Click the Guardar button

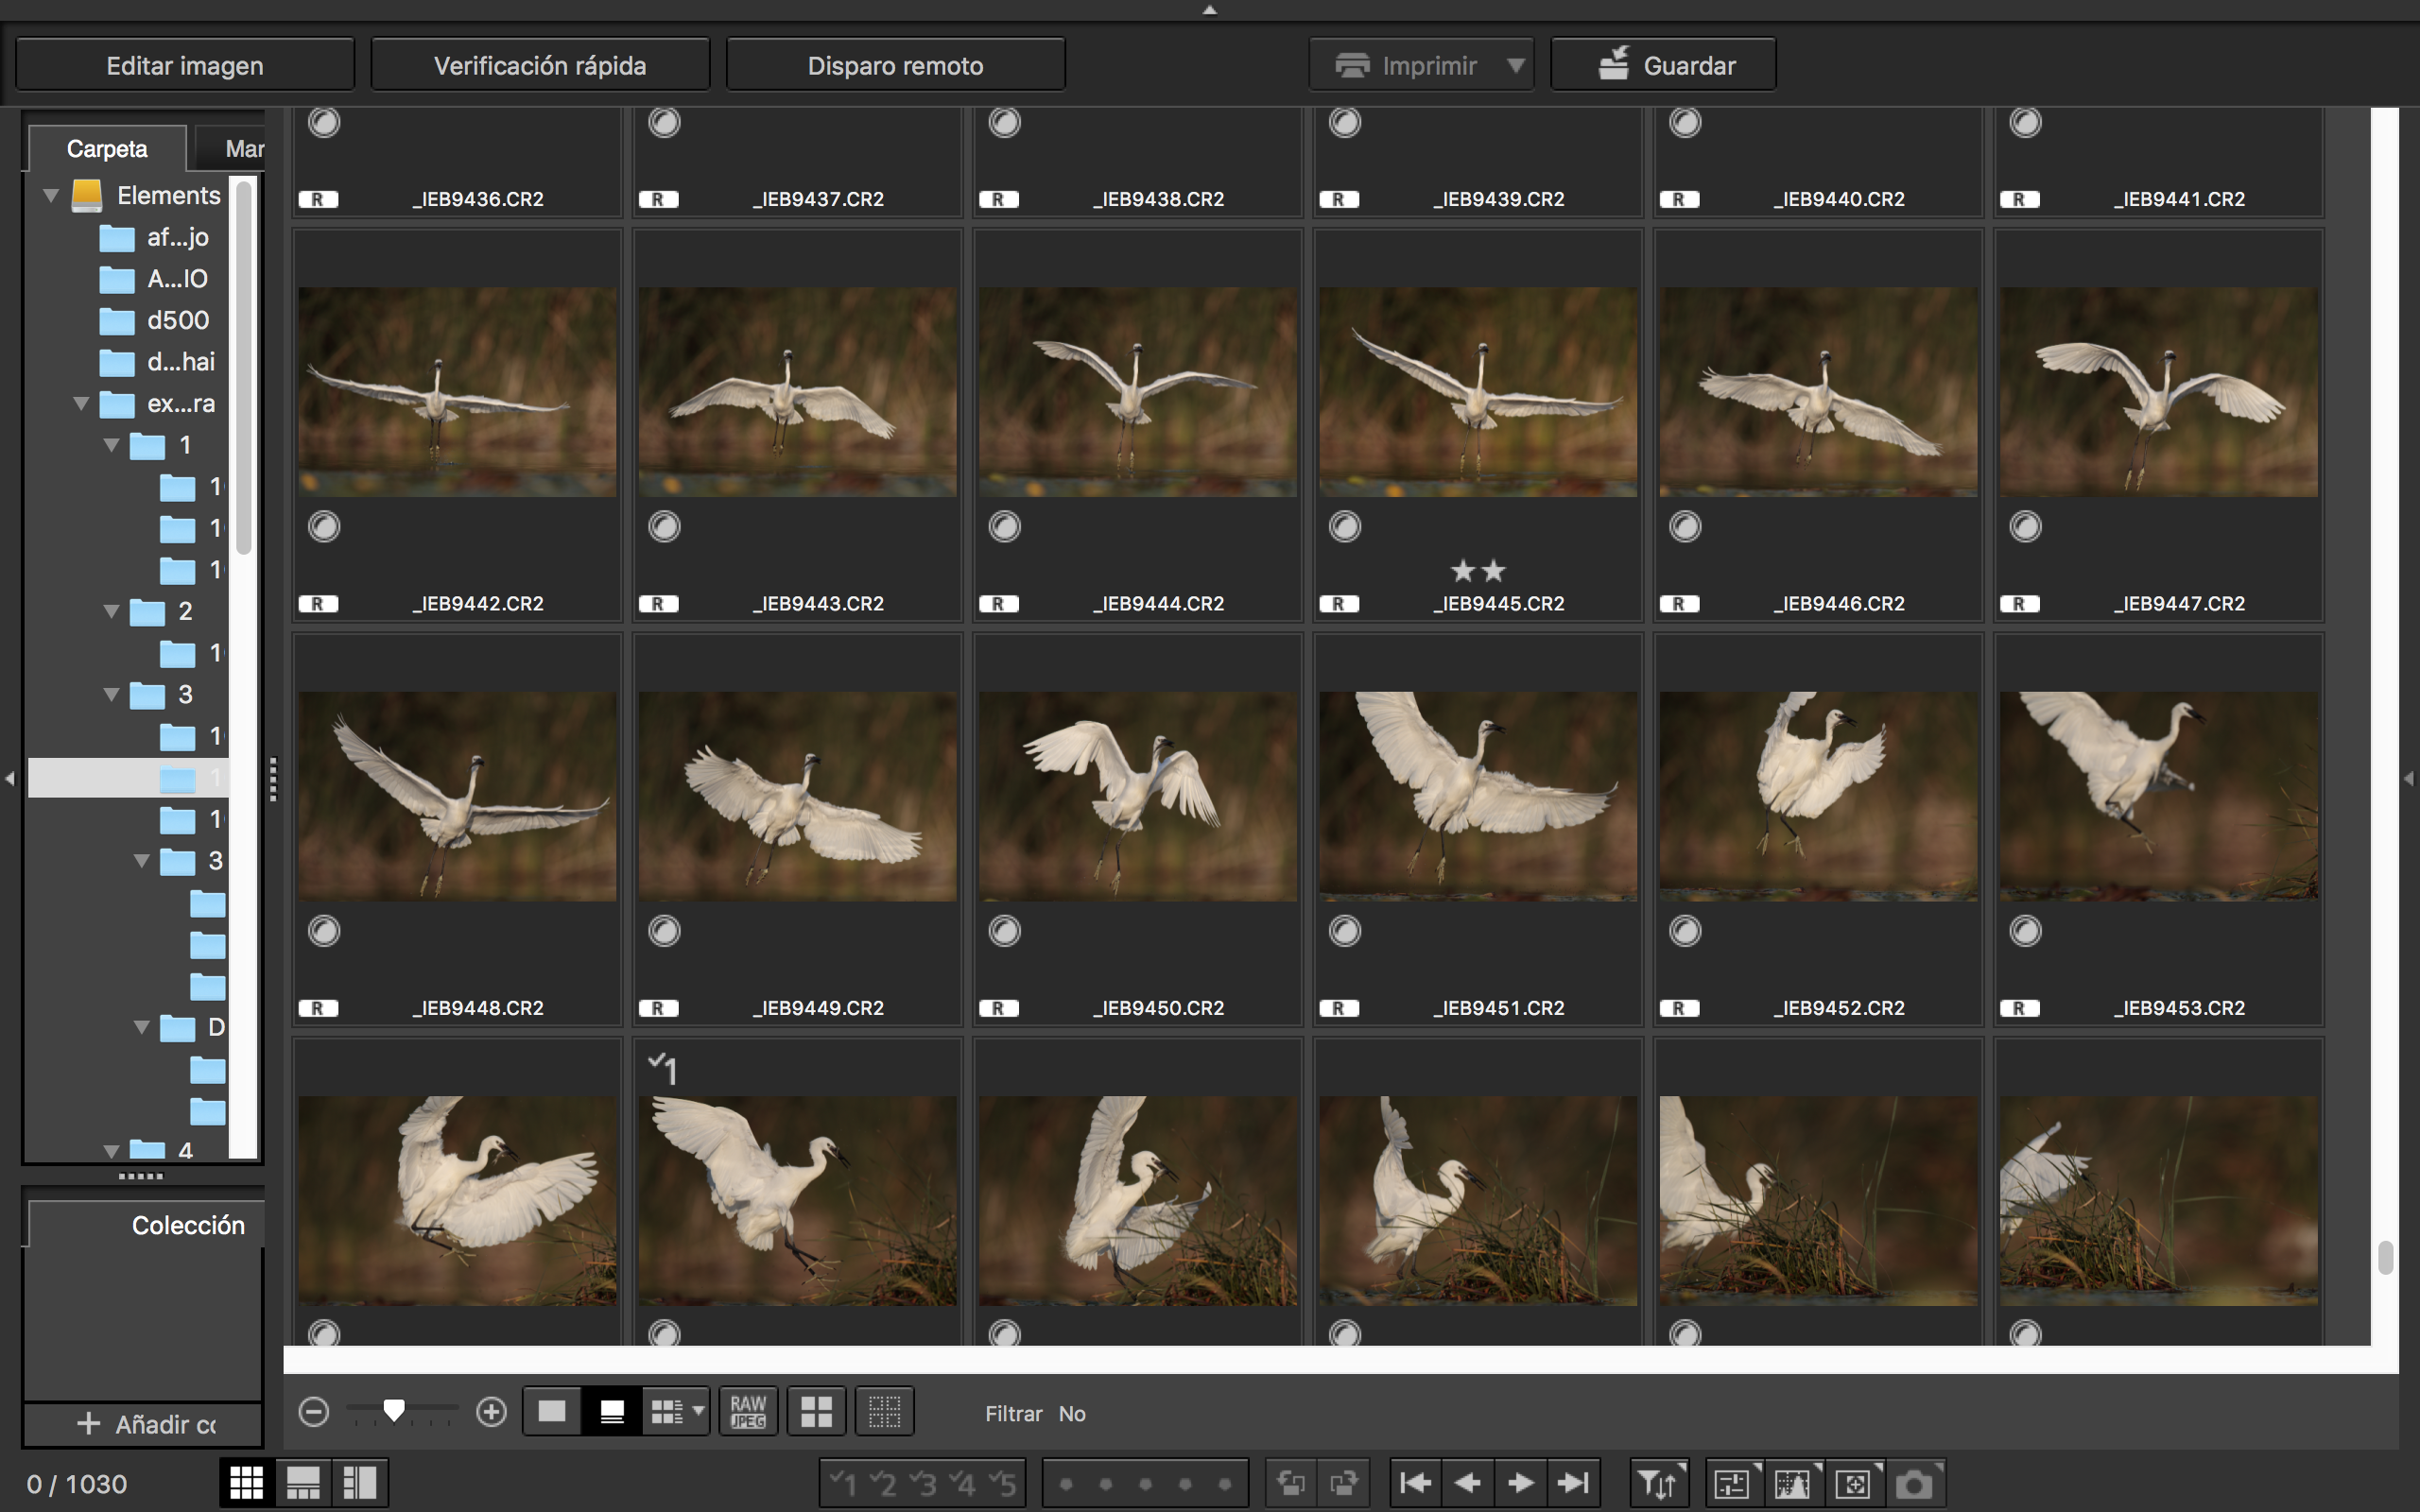coord(1663,65)
